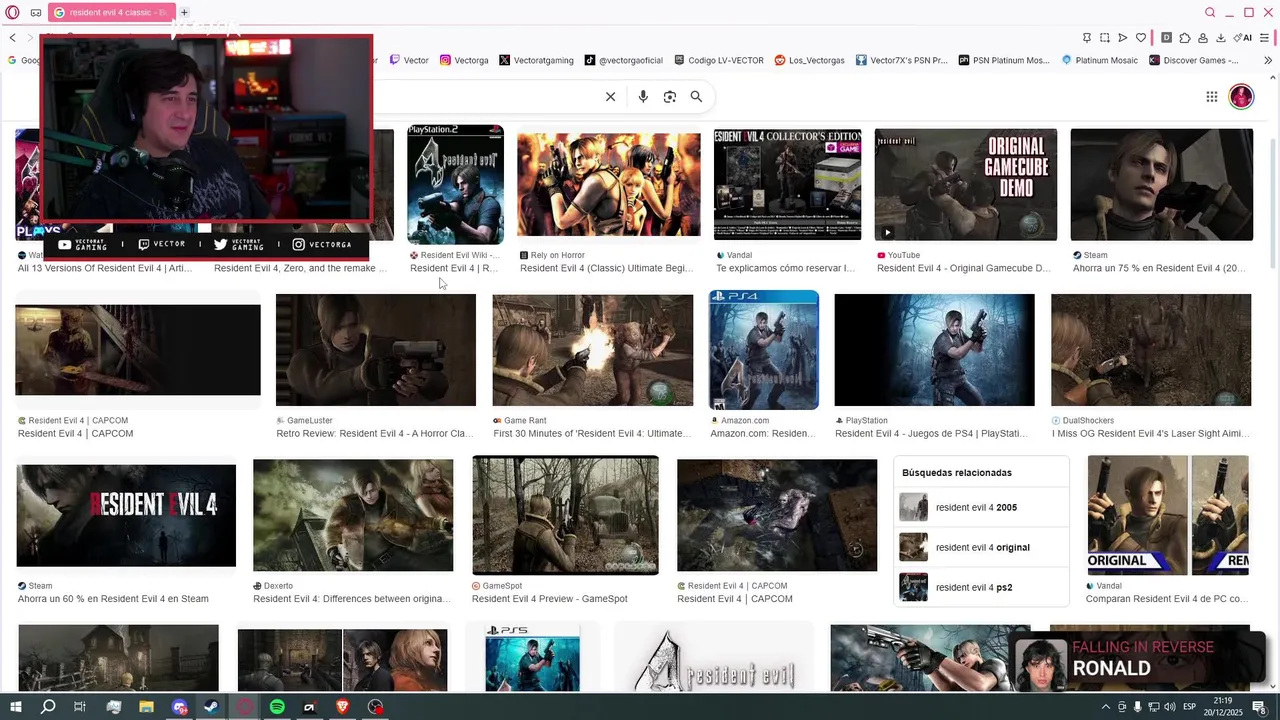Open the Original GameCube Demo YouTube thumbnail
The height and width of the screenshot is (720, 1280).
click(966, 184)
